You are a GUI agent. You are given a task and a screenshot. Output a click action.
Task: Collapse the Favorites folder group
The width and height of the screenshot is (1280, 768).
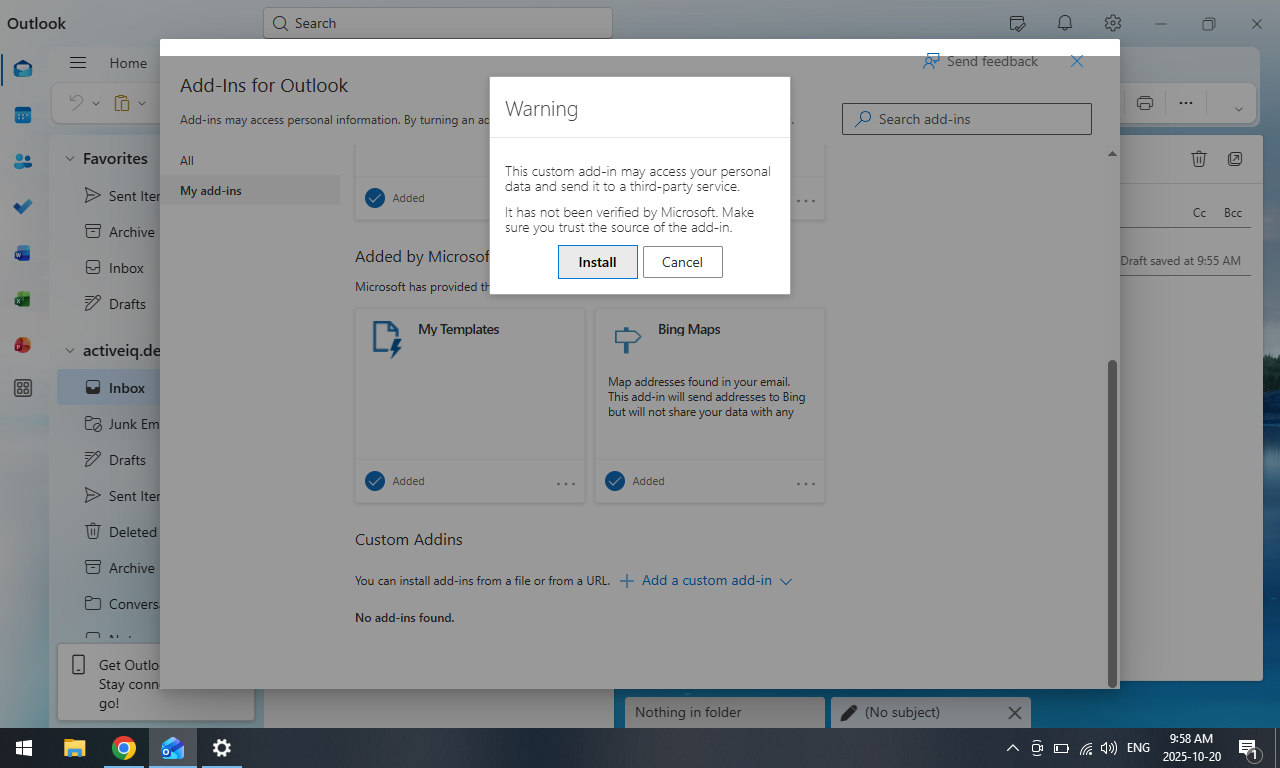pyautogui.click(x=70, y=158)
